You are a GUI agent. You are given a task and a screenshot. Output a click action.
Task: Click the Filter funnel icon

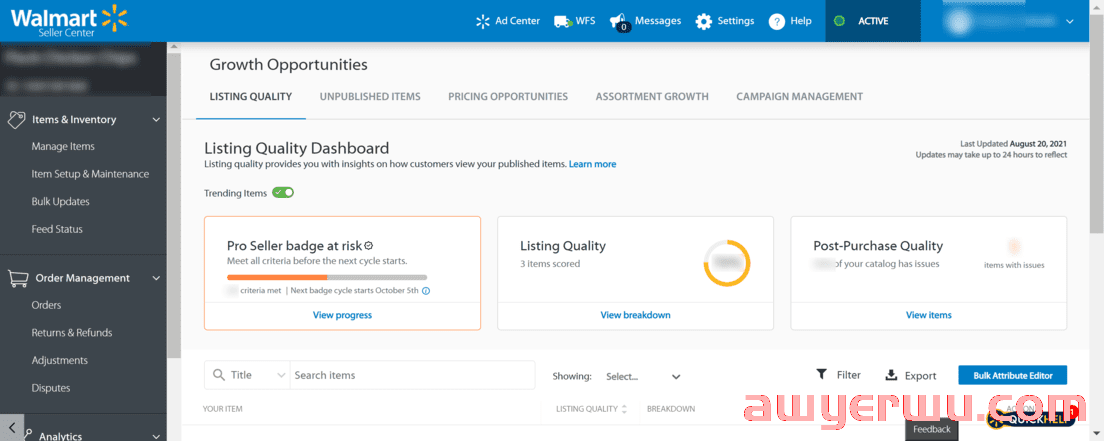(821, 375)
